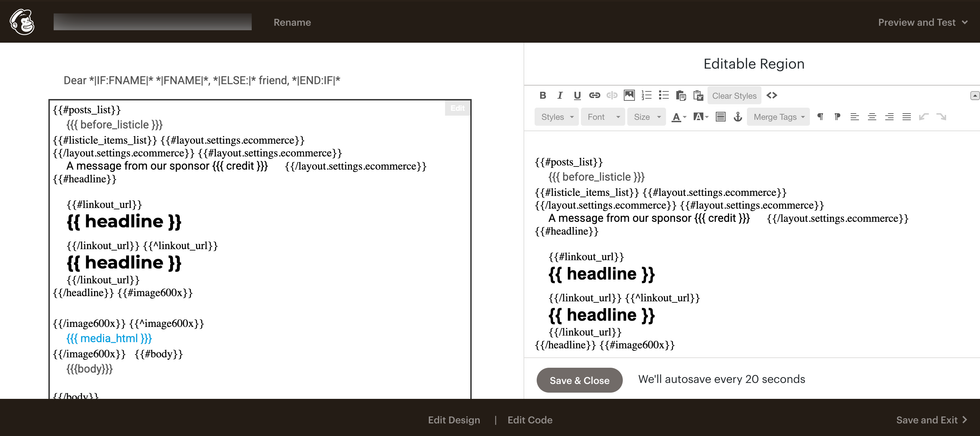Click 'A message from our sponsor' in the editor
Screen dimensions: 980x436
pyautogui.click(x=621, y=219)
